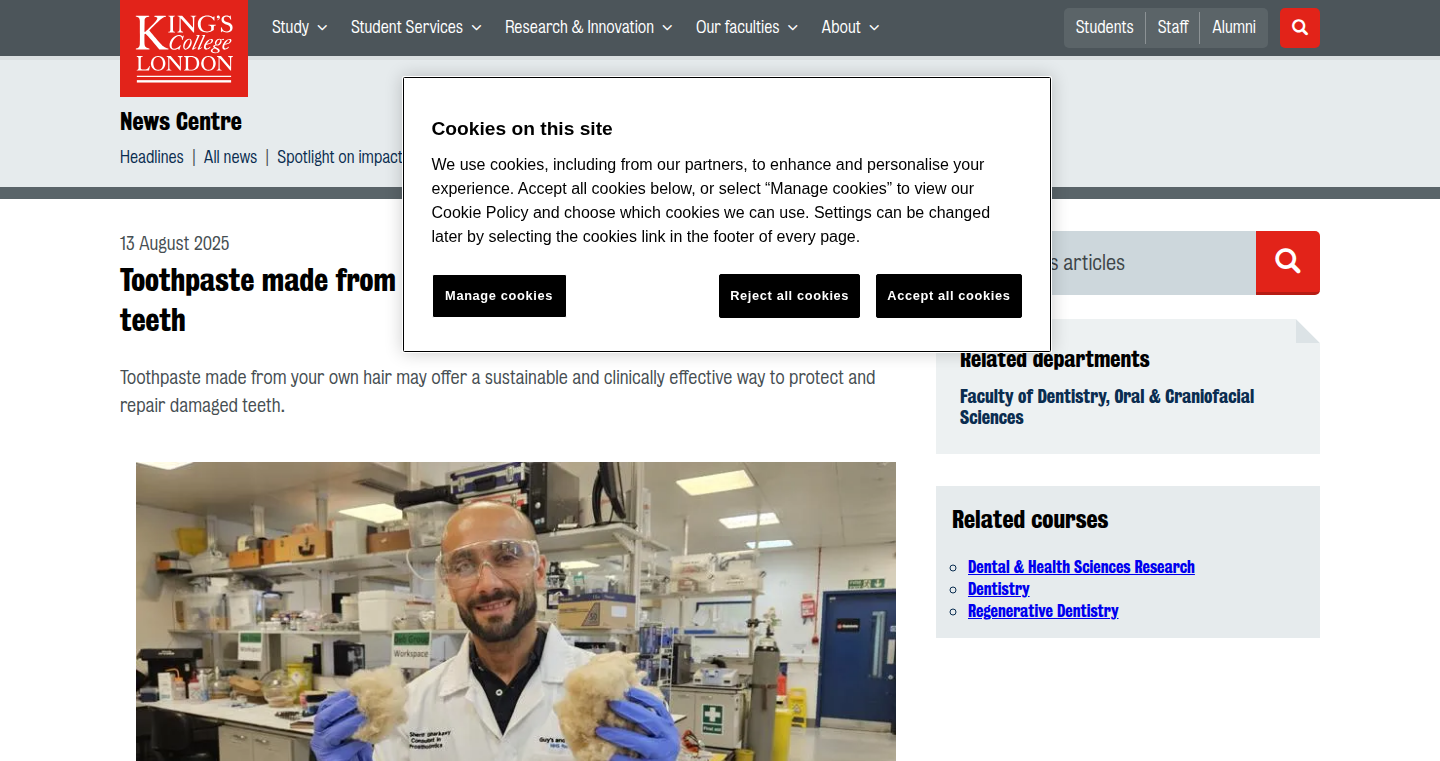This screenshot has height=761, width=1440.
Task: Expand the Study menu chevron
Action: tap(322, 28)
